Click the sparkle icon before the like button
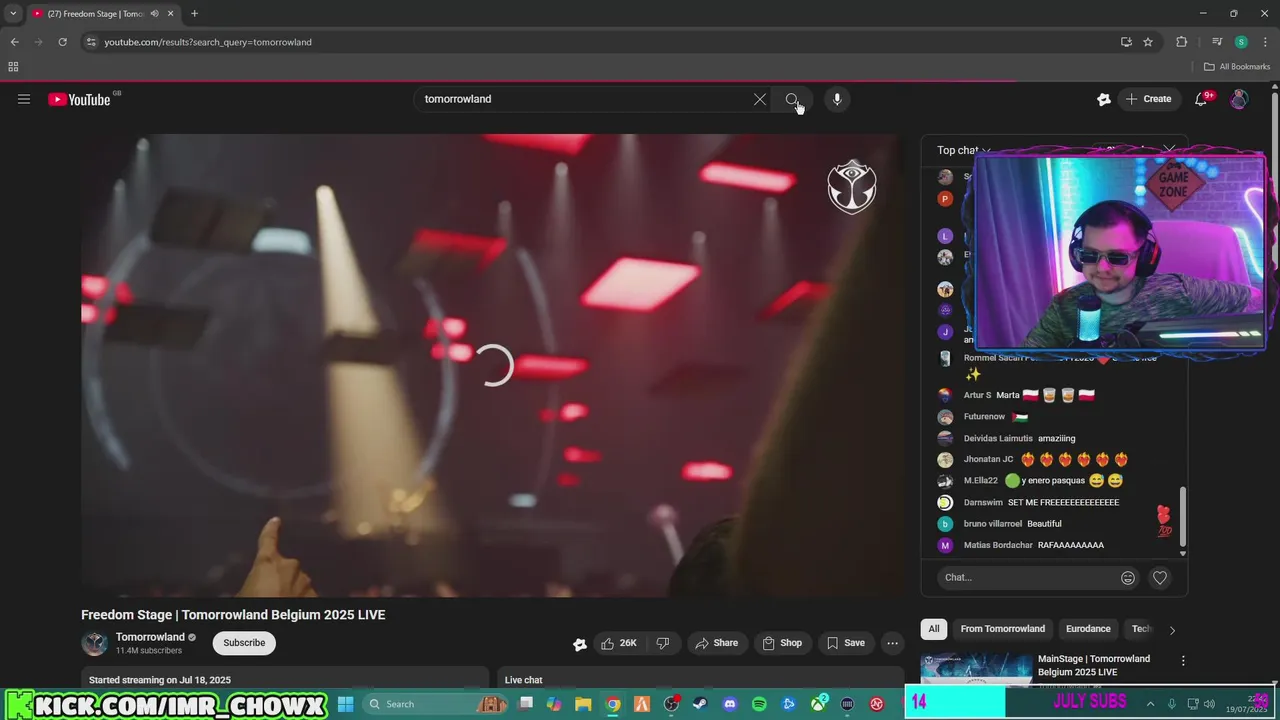 [x=580, y=644]
